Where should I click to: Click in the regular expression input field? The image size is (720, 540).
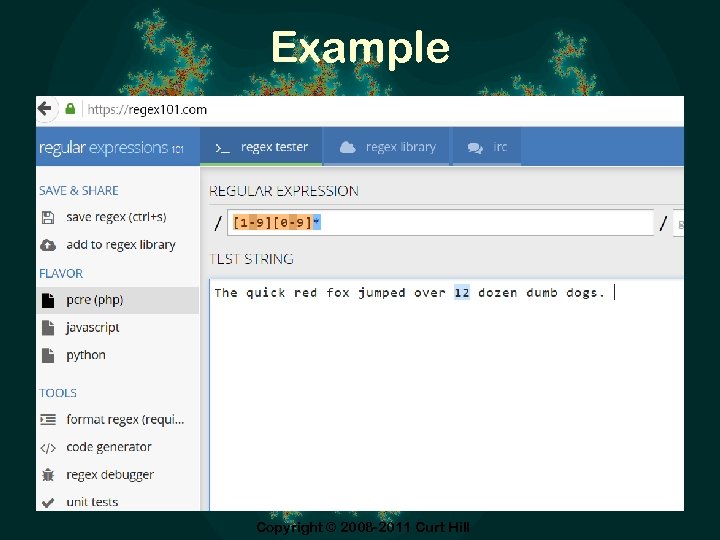[x=440, y=223]
